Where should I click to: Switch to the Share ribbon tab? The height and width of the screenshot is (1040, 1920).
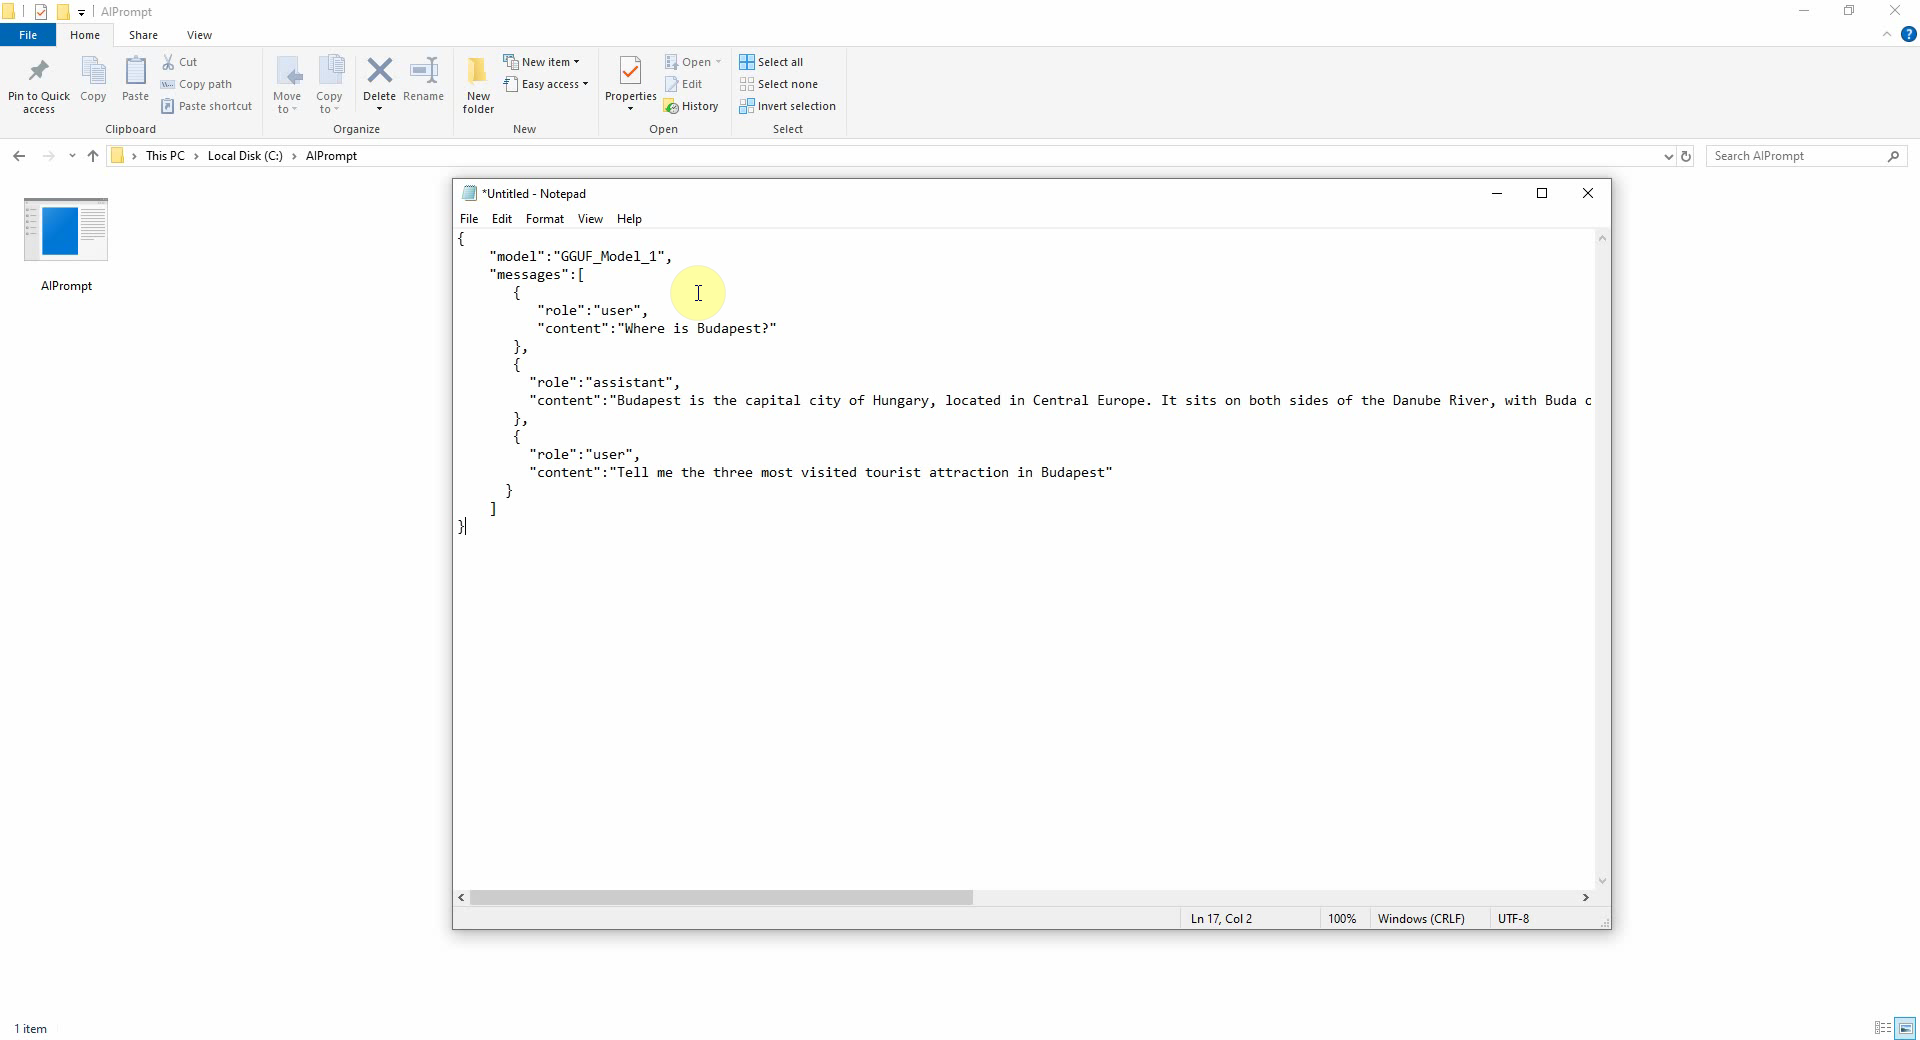143,35
